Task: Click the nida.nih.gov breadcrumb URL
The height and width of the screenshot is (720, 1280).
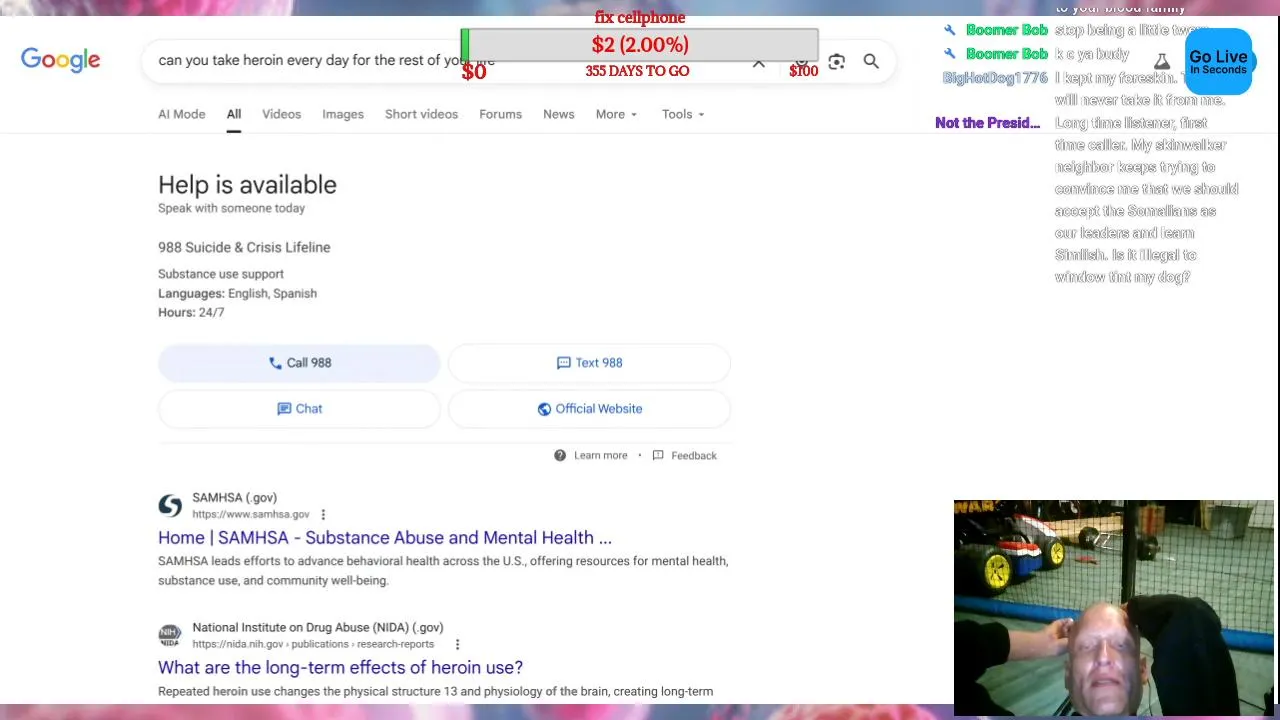Action: click(x=313, y=644)
